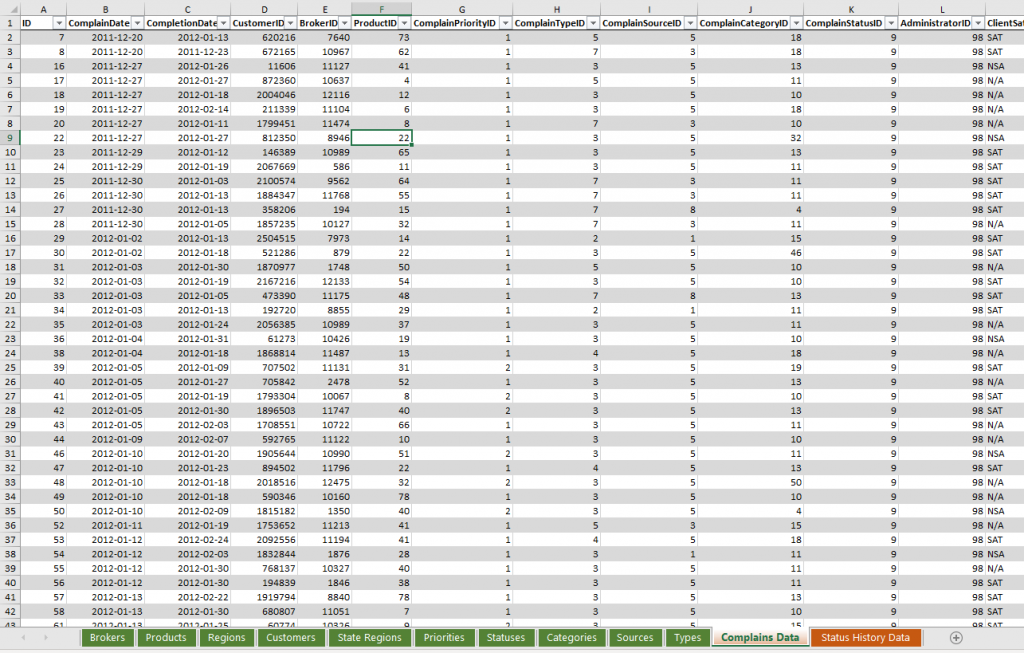
Task: Select the ProductID cell containing 22
Action: click(x=381, y=138)
